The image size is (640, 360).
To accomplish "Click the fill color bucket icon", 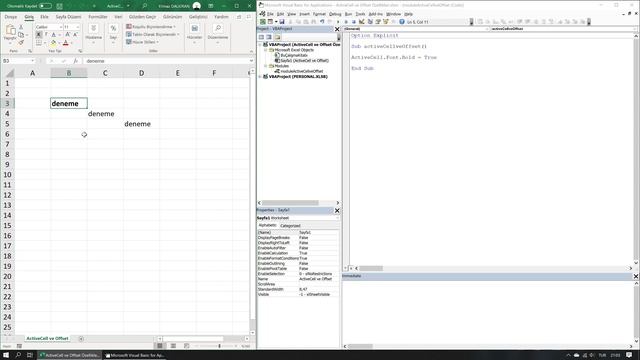I will [x=53, y=43].
